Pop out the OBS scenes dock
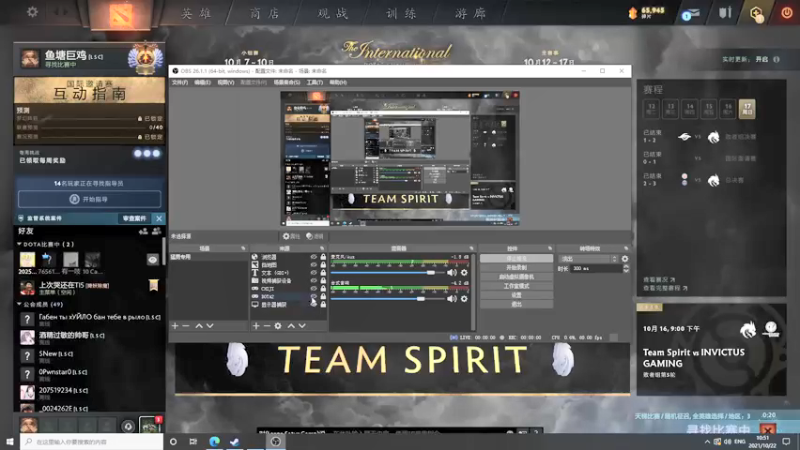This screenshot has width=800, height=450. [243, 248]
